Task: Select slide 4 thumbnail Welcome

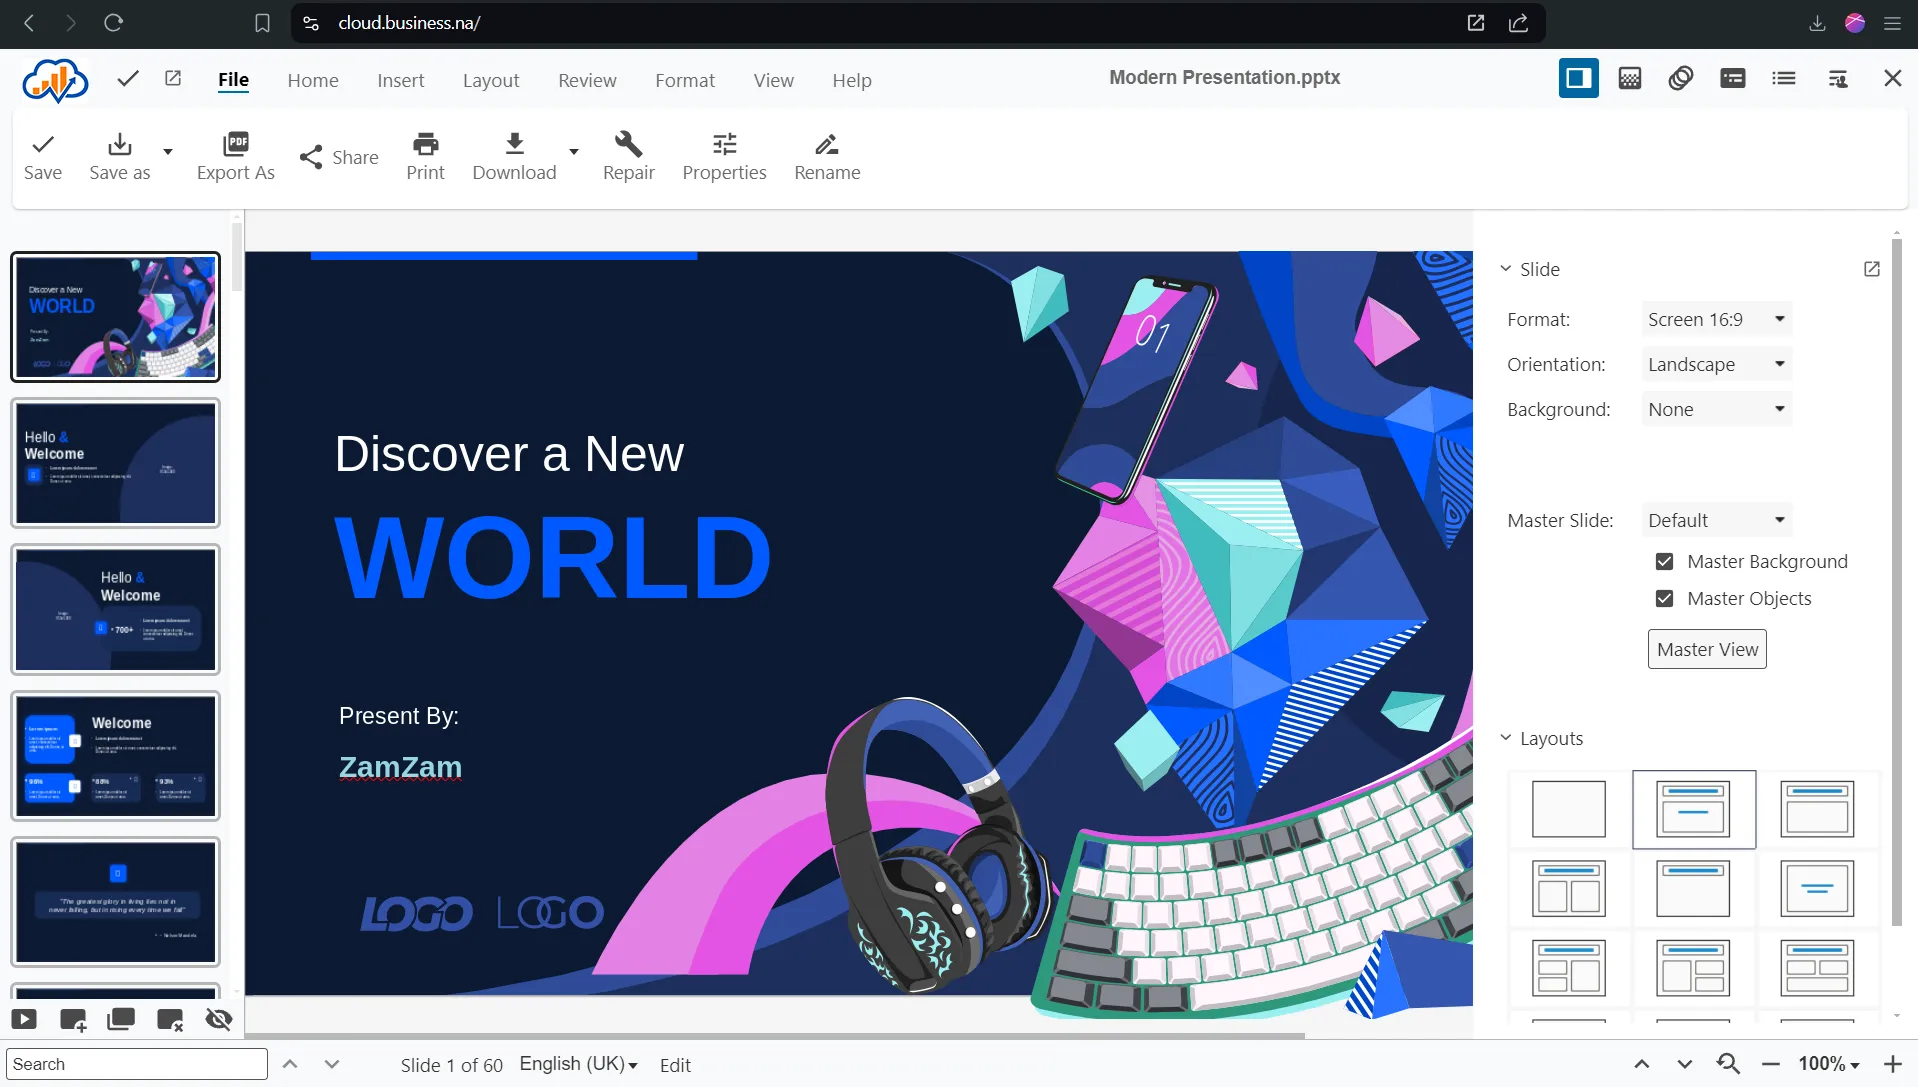Action: coord(115,756)
